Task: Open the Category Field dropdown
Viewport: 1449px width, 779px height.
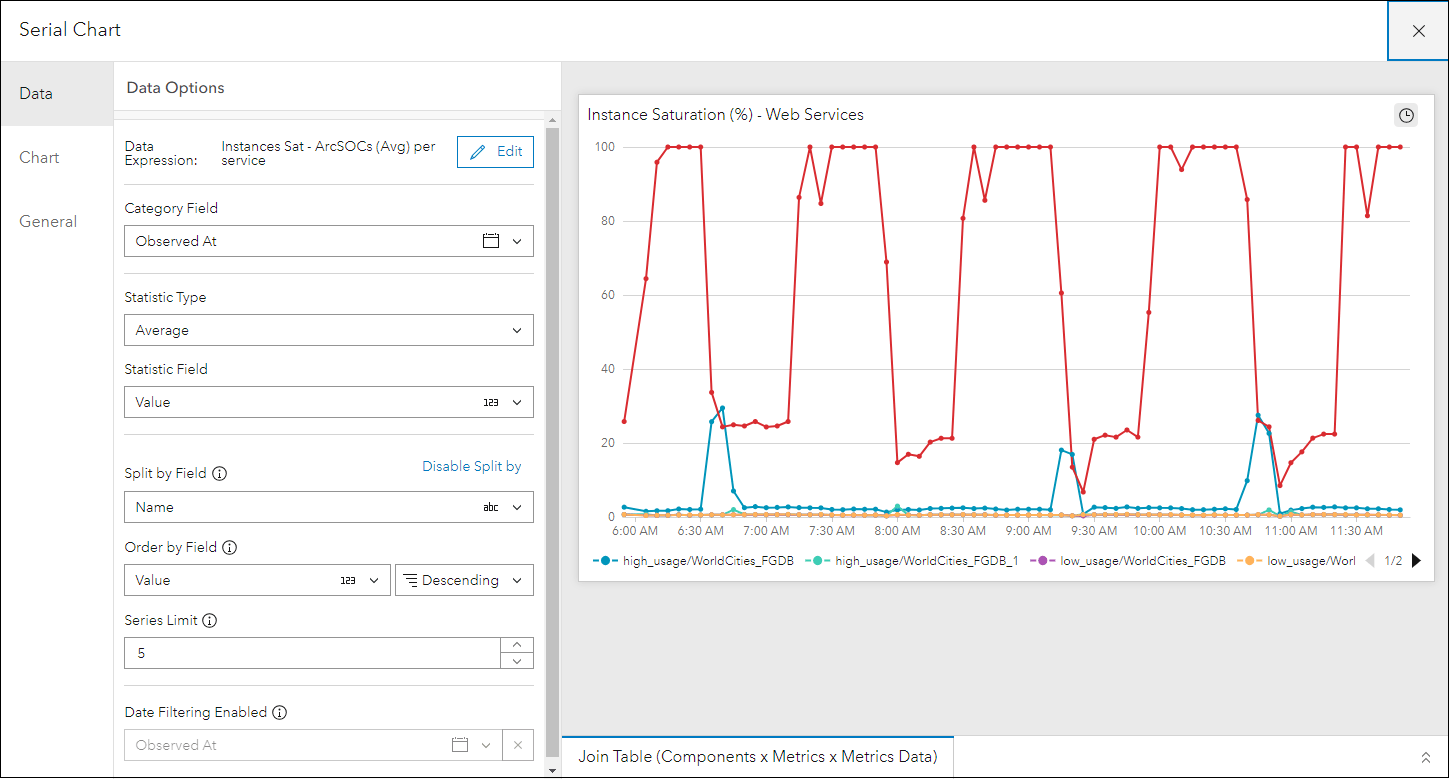Action: [x=328, y=241]
